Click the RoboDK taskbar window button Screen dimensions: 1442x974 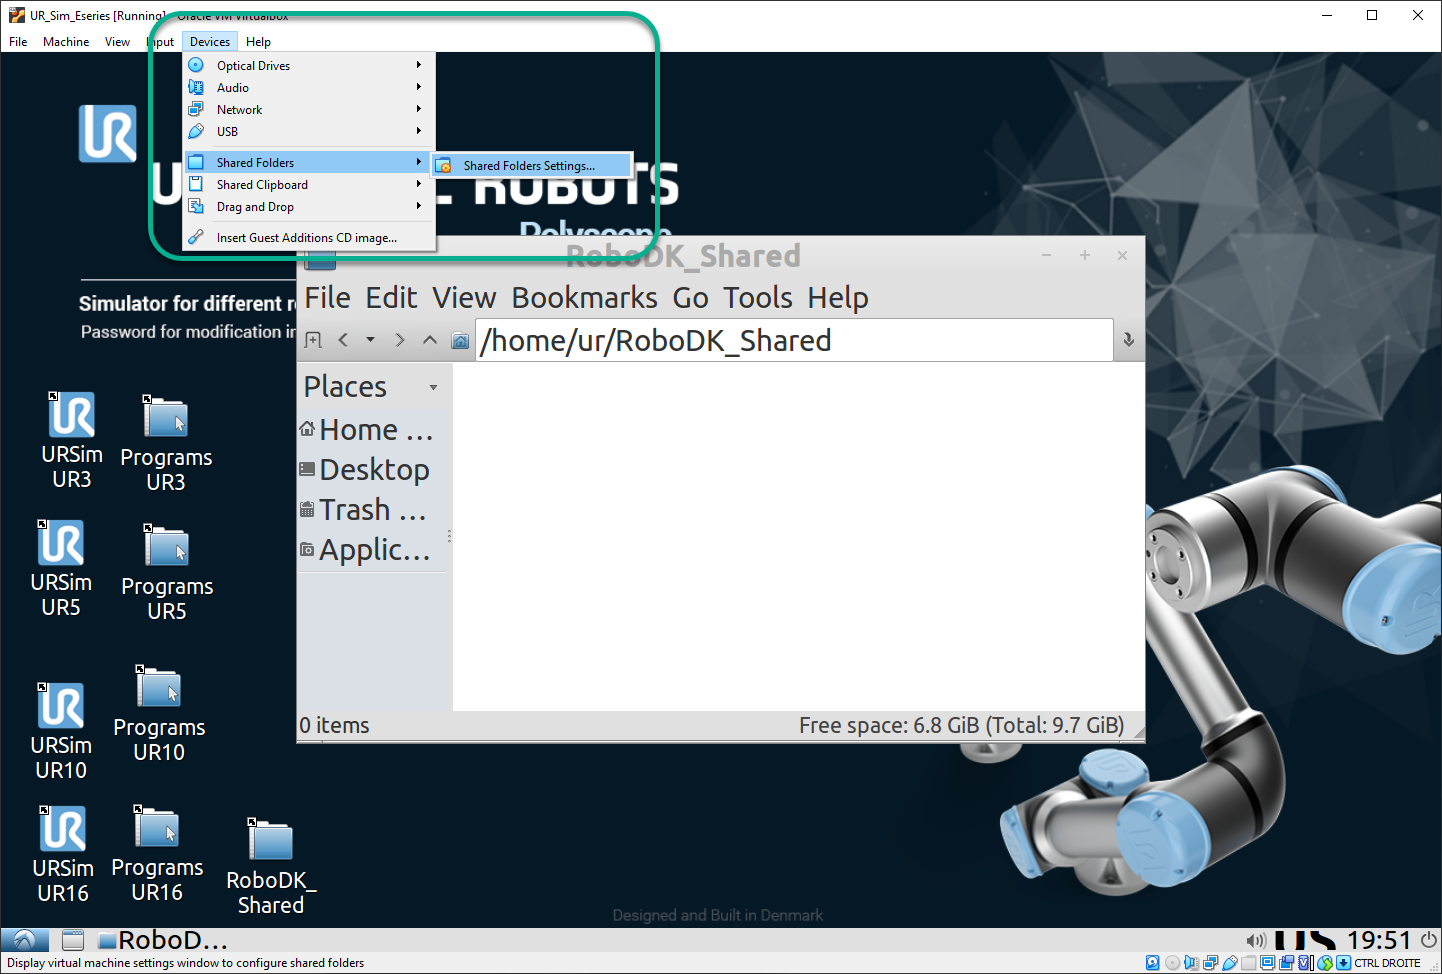(x=164, y=940)
